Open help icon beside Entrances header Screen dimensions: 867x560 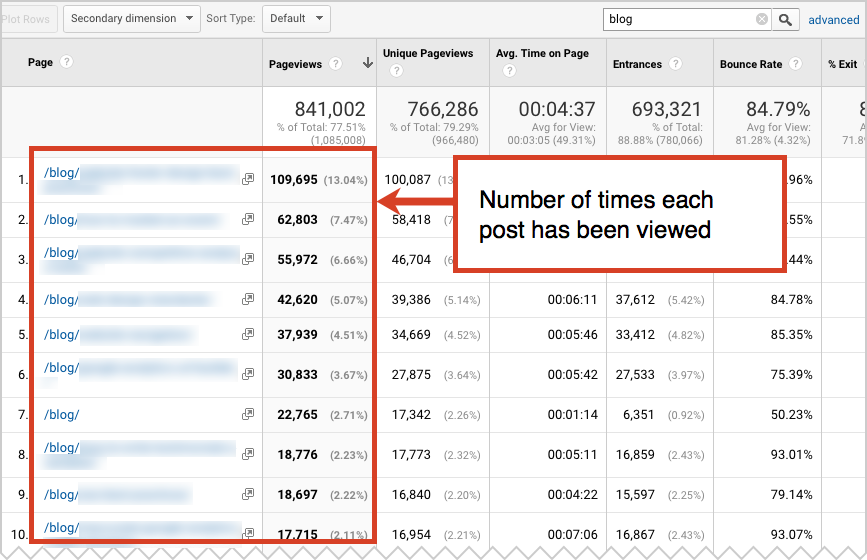click(676, 64)
